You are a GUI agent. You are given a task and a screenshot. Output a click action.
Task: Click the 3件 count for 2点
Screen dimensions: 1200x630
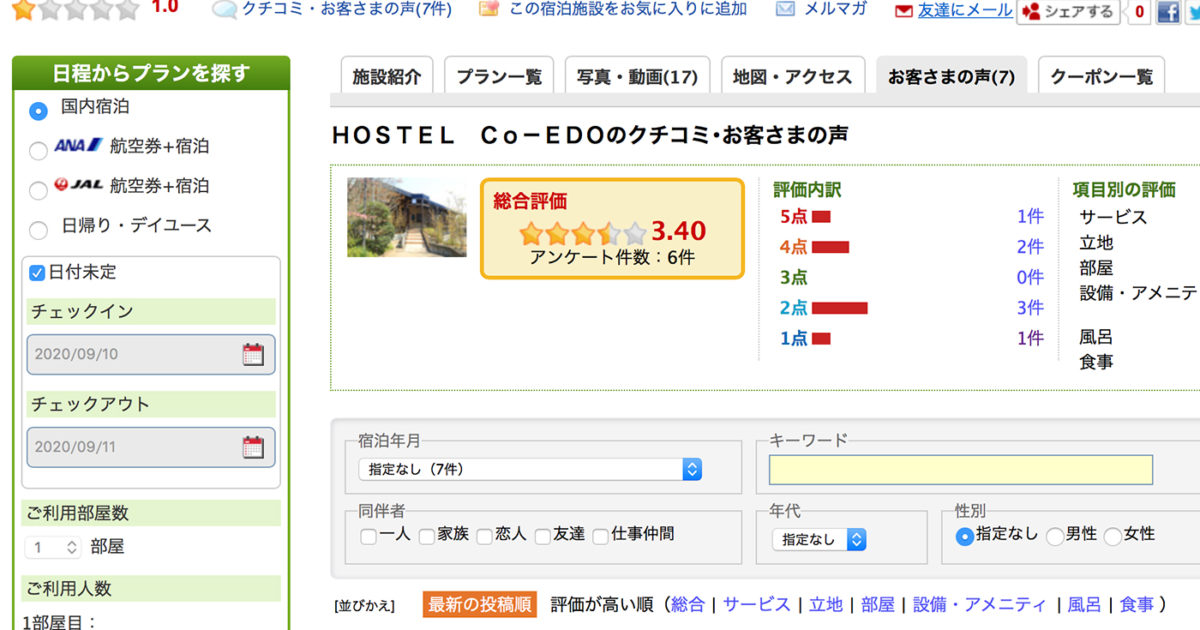pos(1030,308)
